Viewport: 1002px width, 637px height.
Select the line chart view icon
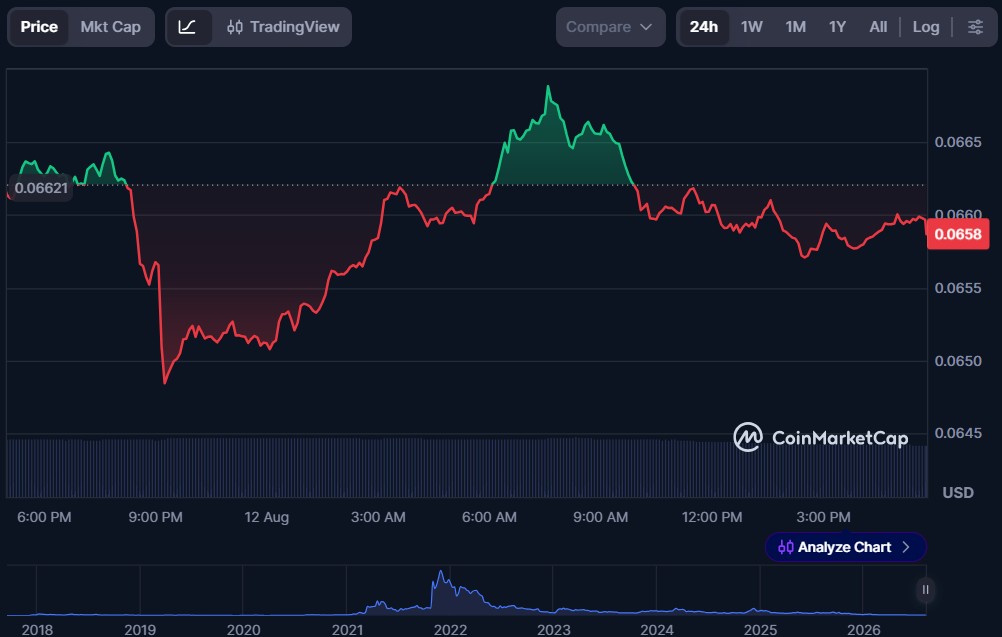[x=187, y=27]
